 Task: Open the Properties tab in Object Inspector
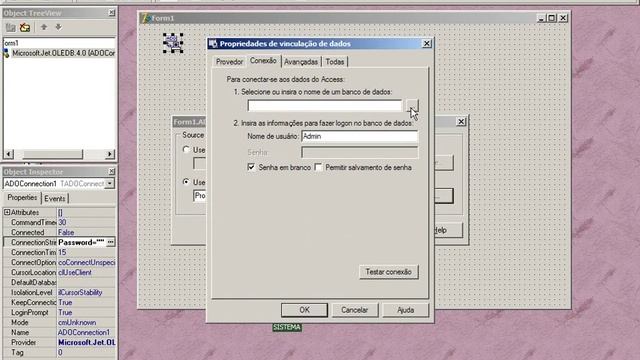click(22, 198)
